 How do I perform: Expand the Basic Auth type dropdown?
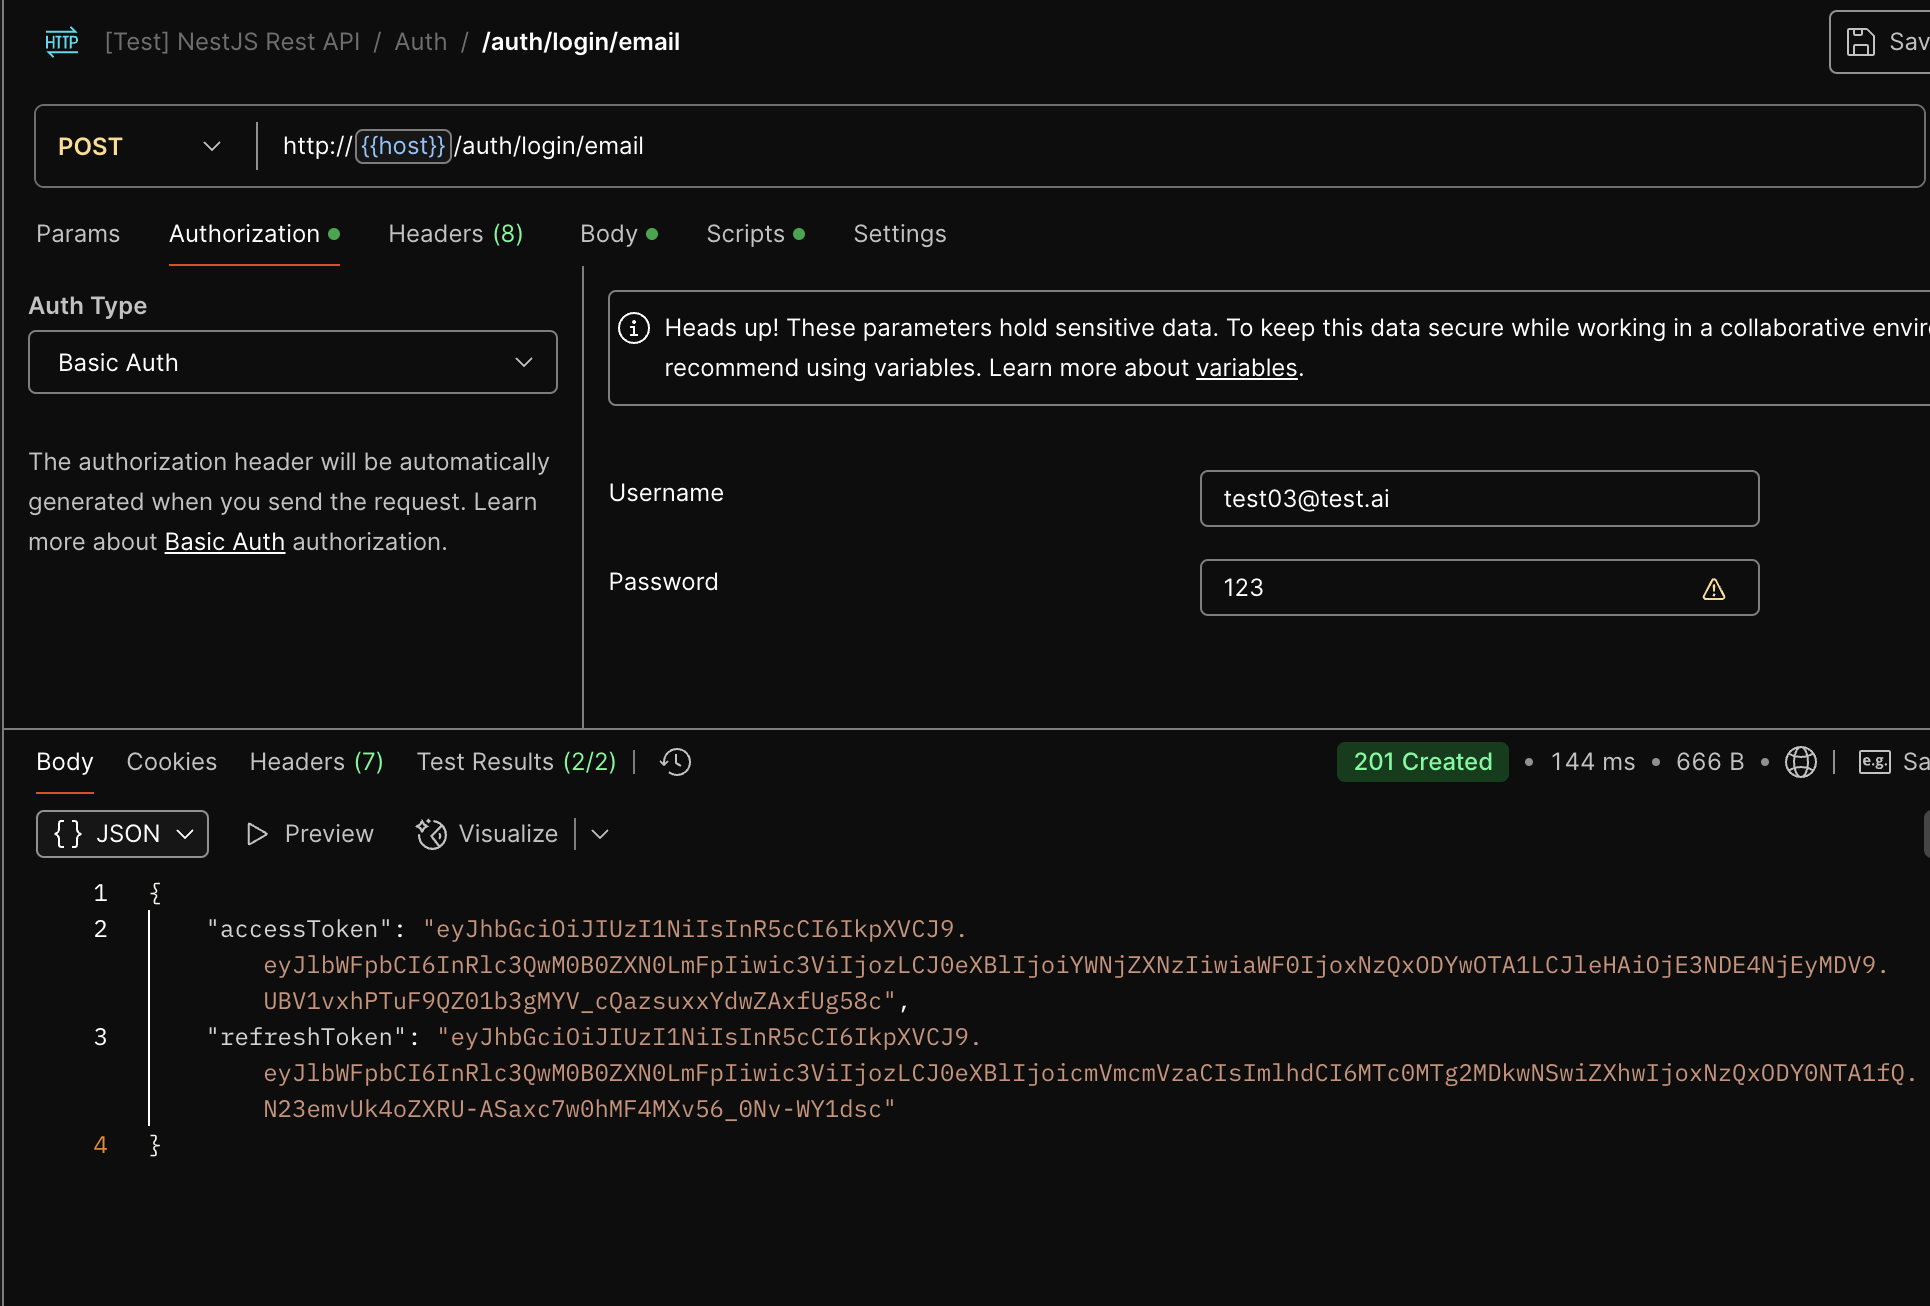(x=292, y=362)
